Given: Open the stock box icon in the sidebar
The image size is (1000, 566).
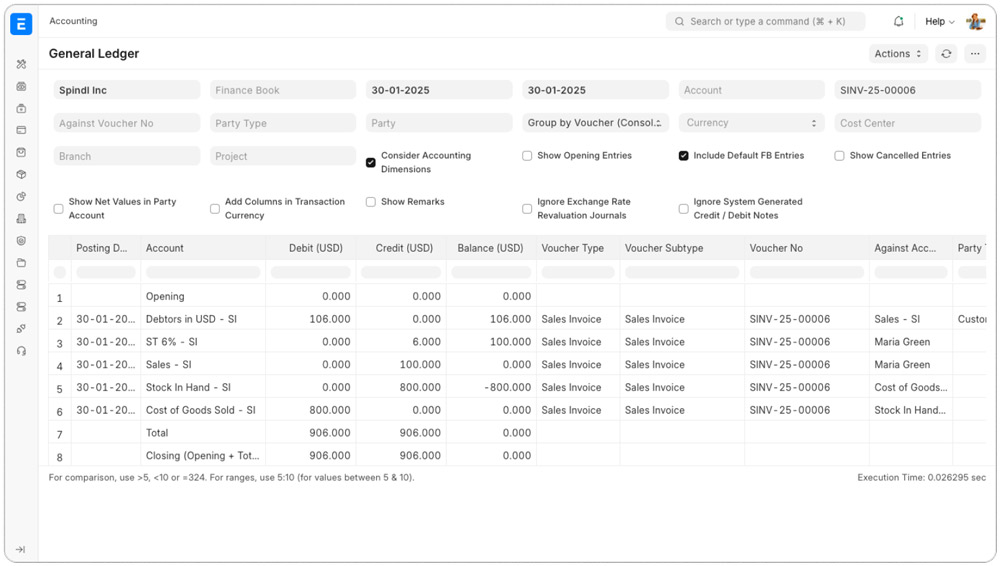Looking at the screenshot, I should (x=21, y=174).
